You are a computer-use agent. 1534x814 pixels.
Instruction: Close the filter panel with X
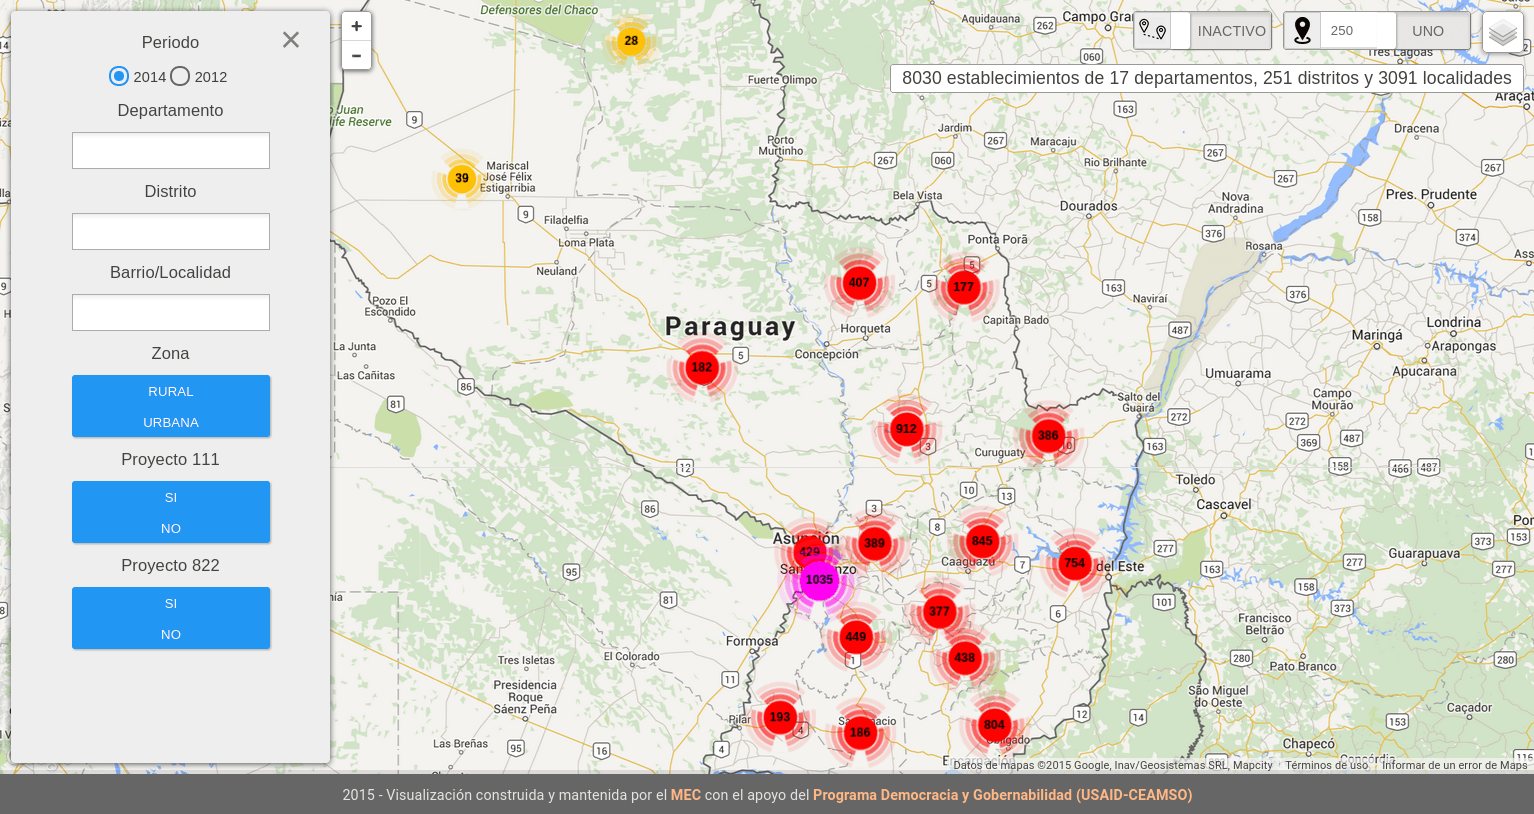291,40
